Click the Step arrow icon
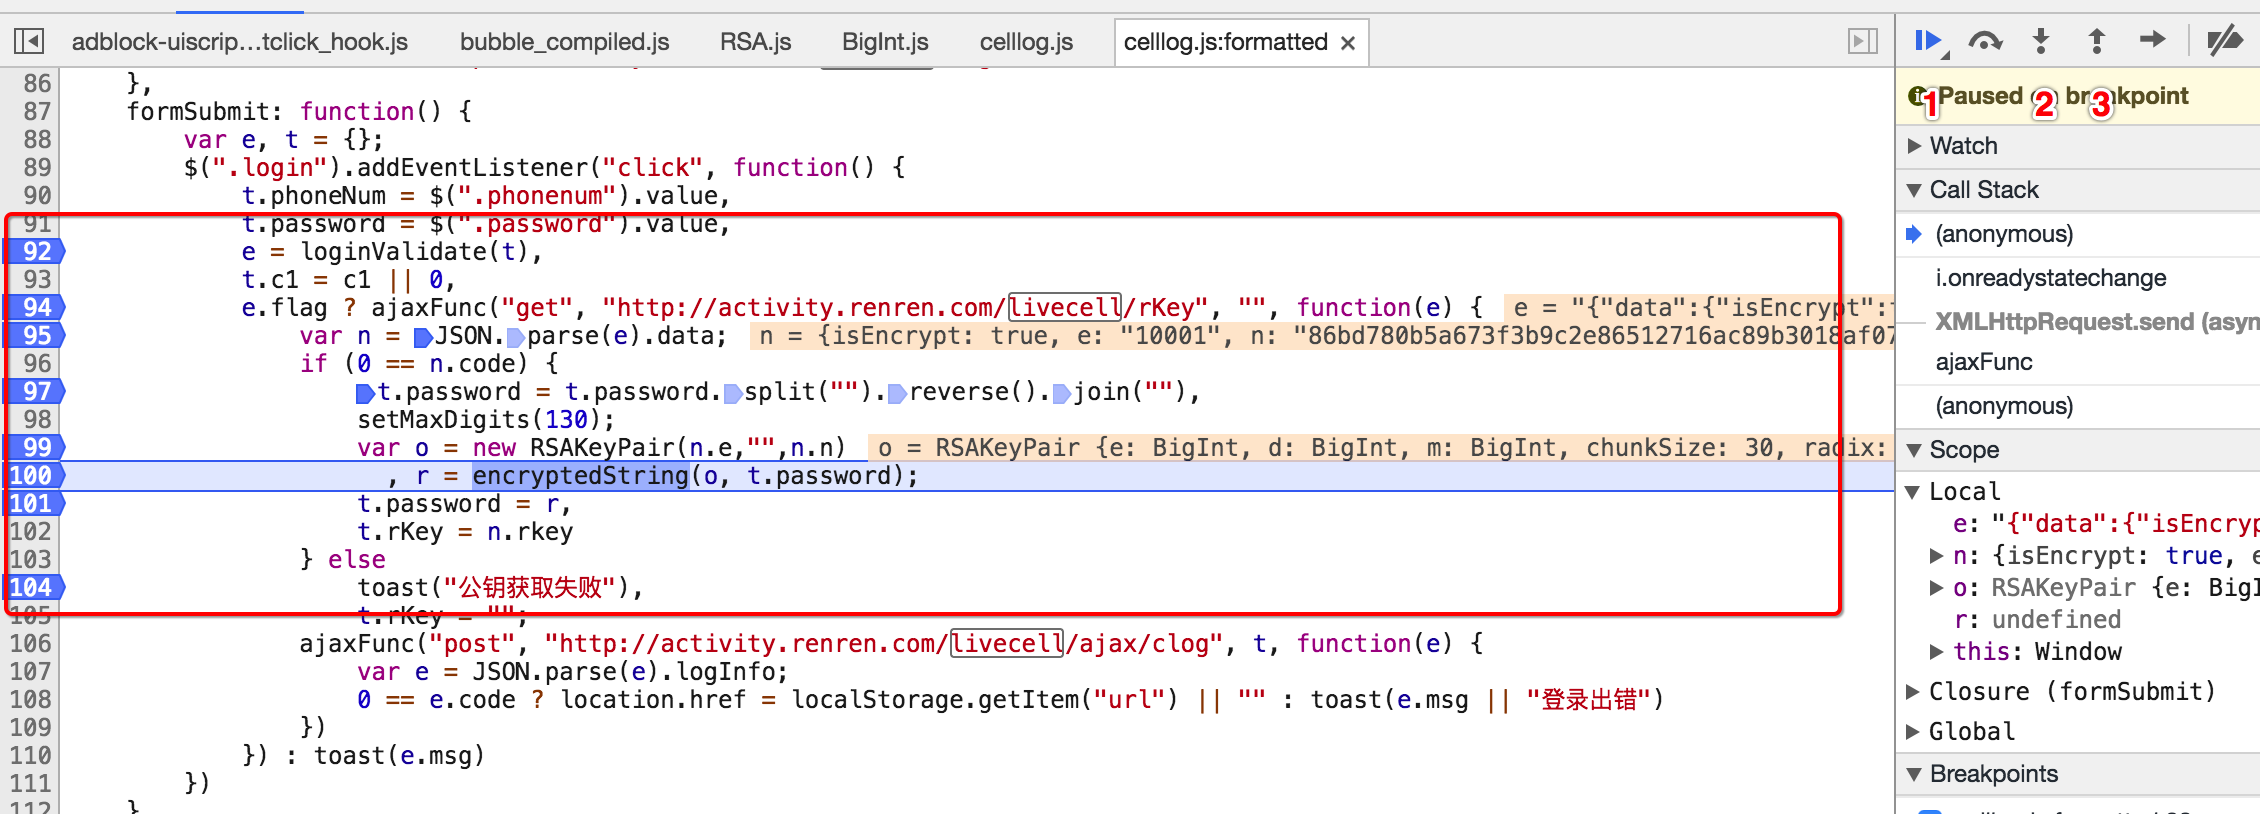The image size is (2260, 814). tap(2152, 40)
